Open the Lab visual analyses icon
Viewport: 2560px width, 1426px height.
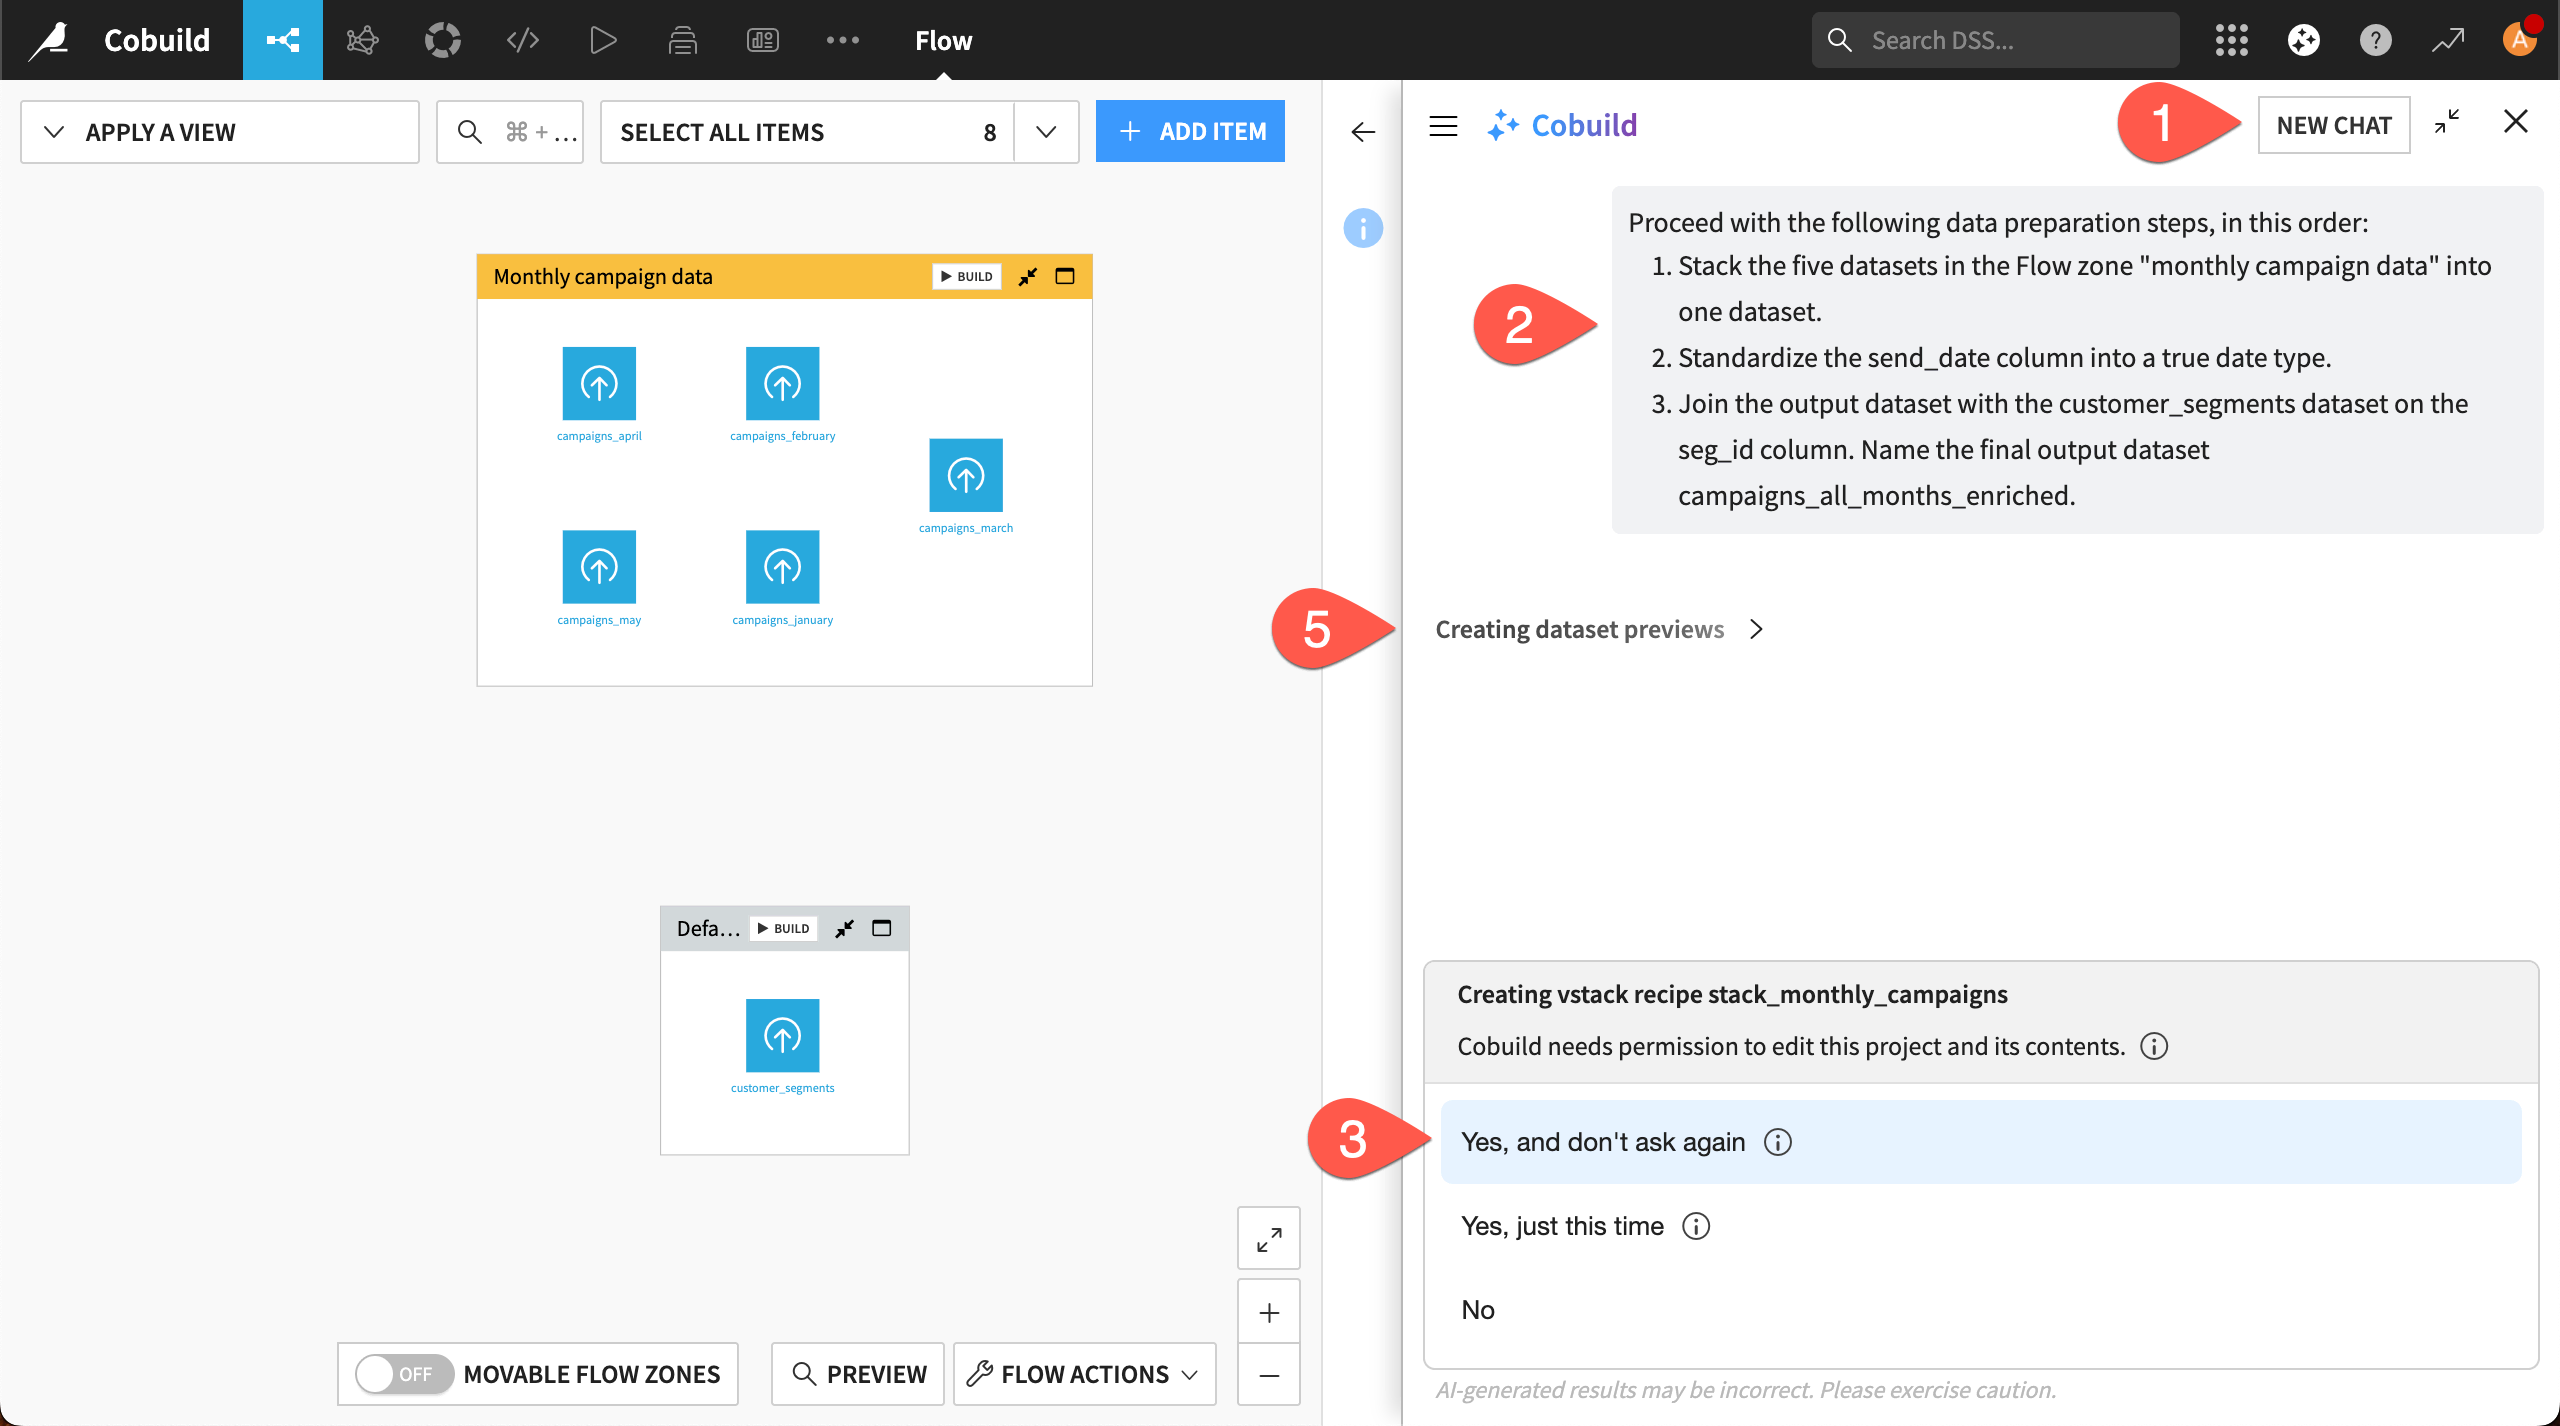click(362, 40)
